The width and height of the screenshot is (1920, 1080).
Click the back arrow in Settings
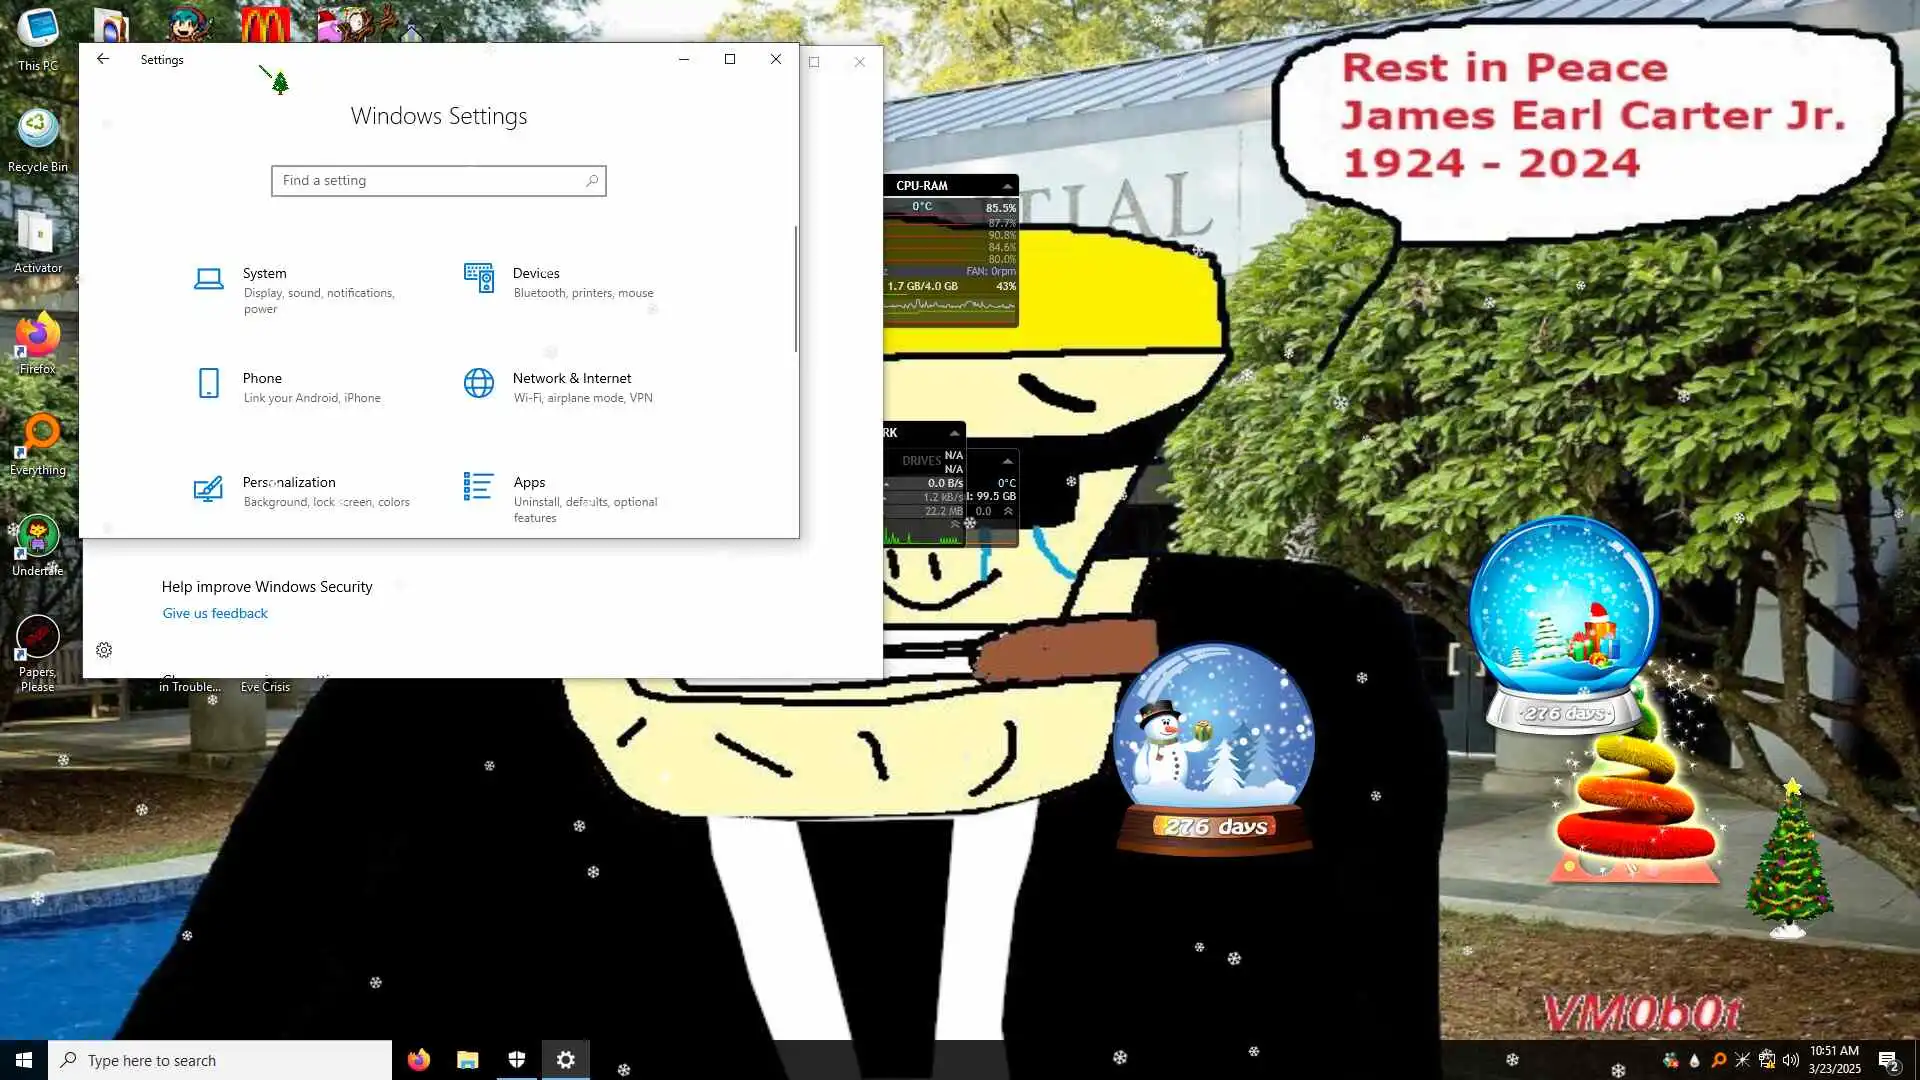click(103, 59)
